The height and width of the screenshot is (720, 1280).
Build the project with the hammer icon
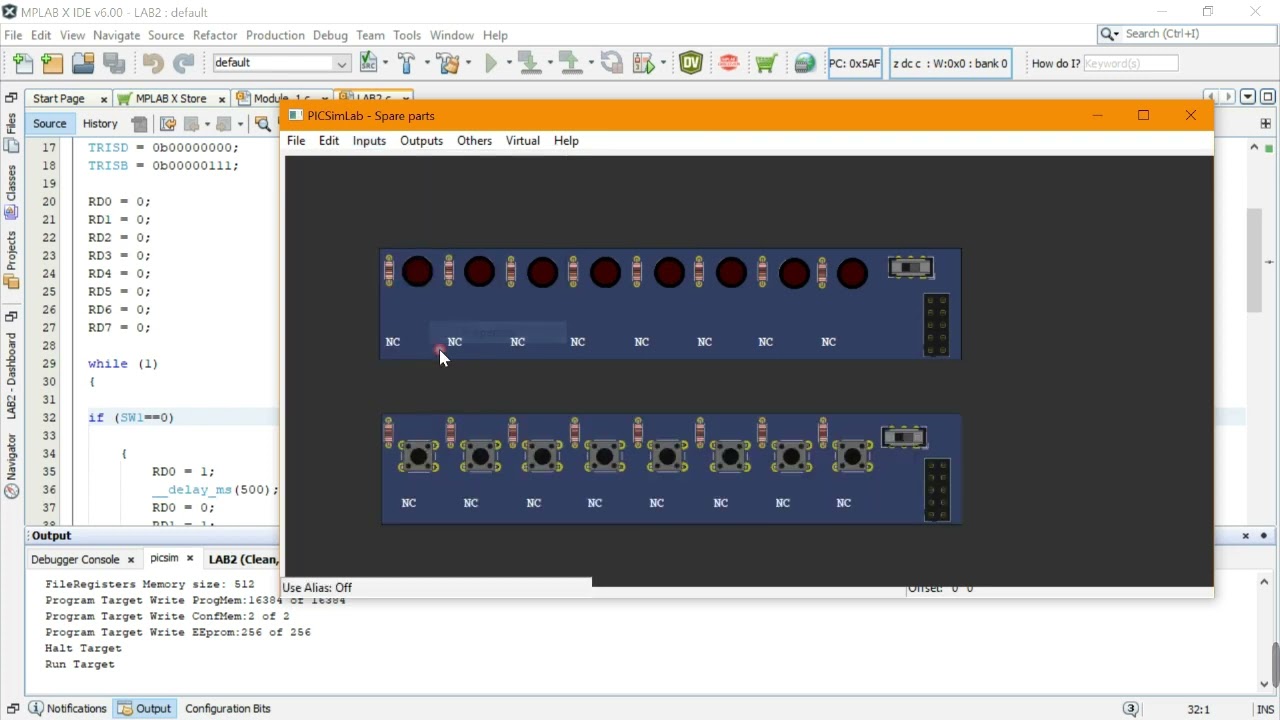click(x=406, y=63)
